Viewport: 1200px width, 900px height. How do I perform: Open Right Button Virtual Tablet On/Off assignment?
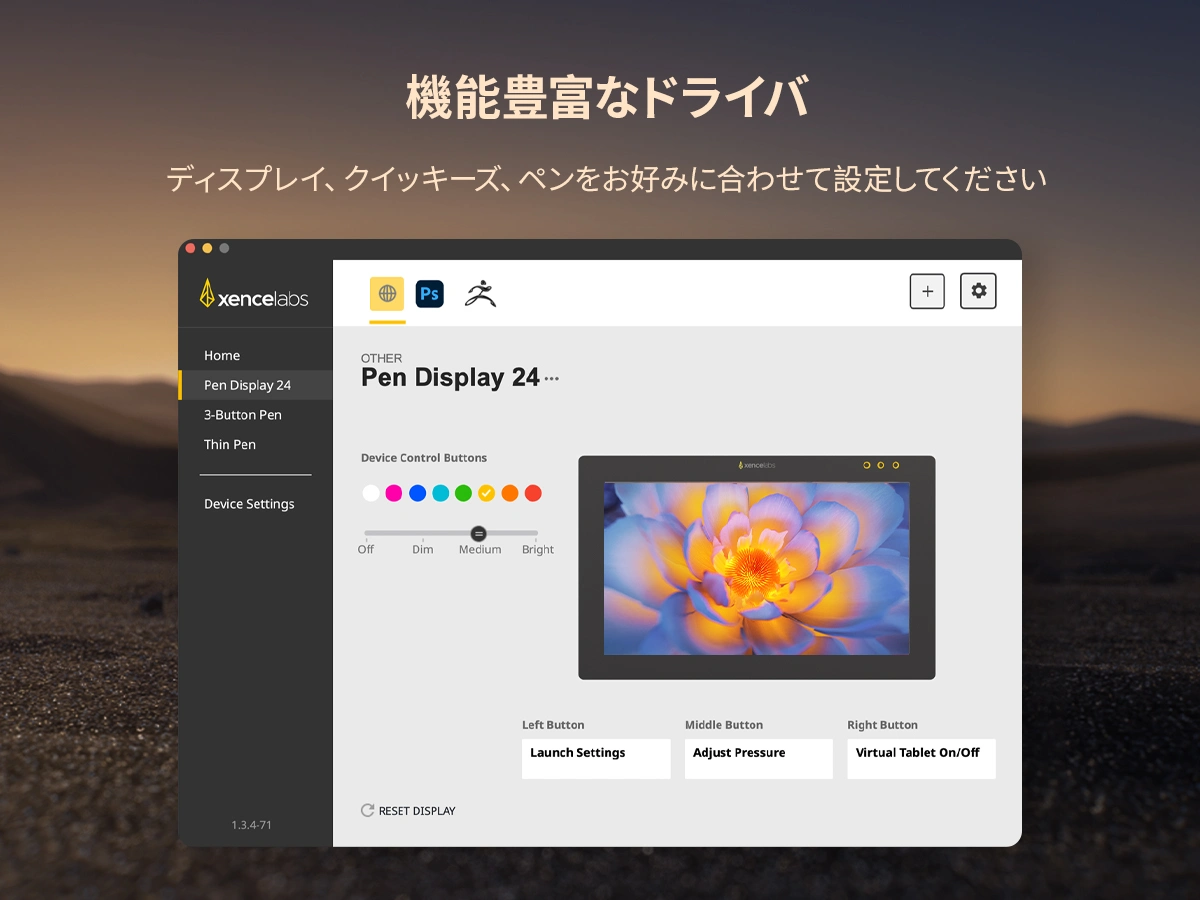click(921, 759)
